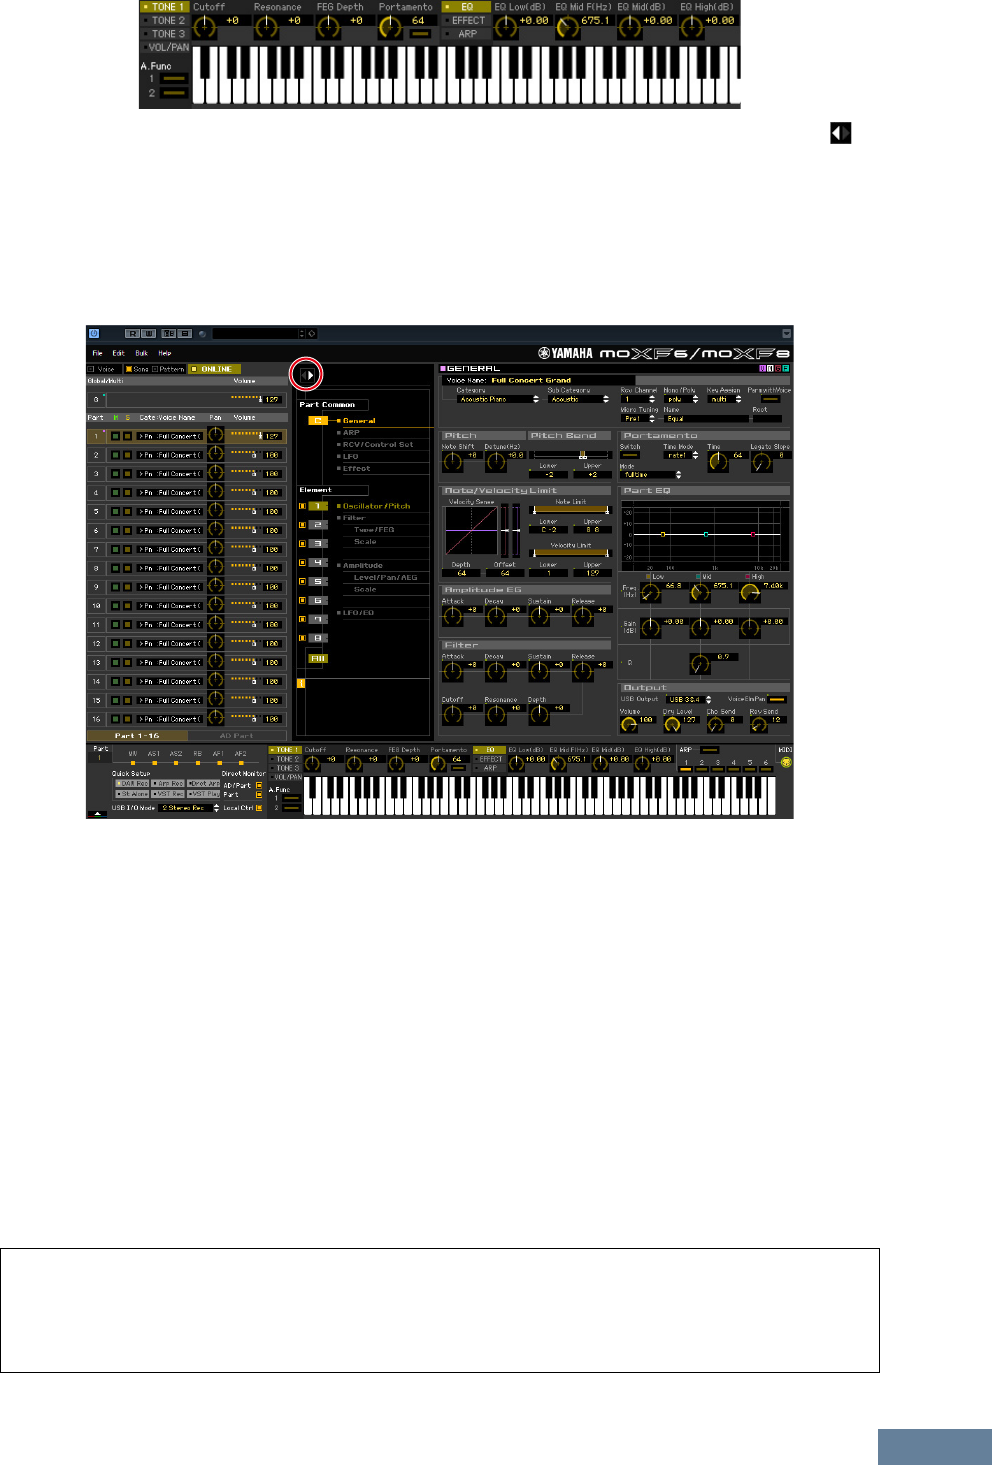Open the Edit menu
Image resolution: width=992 pixels, height=1465 pixels.
coord(118,353)
